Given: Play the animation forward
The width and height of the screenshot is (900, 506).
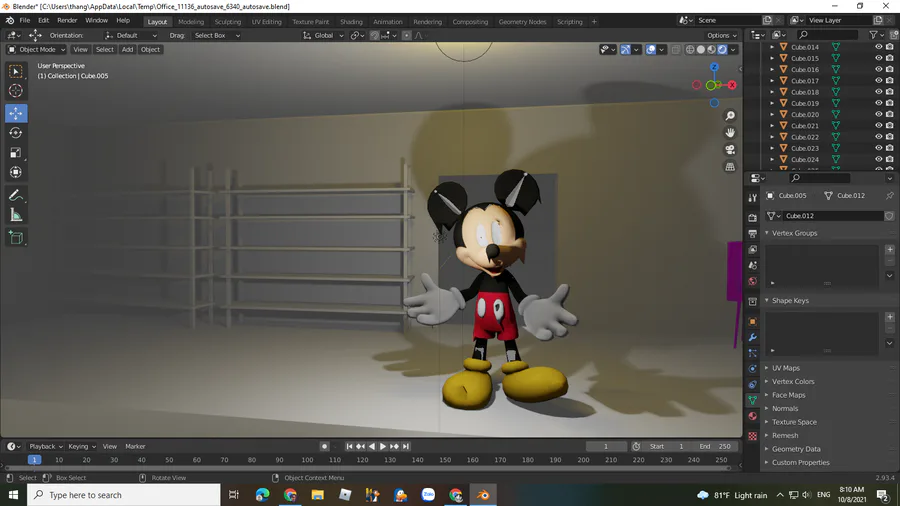Looking at the screenshot, I should tap(383, 446).
